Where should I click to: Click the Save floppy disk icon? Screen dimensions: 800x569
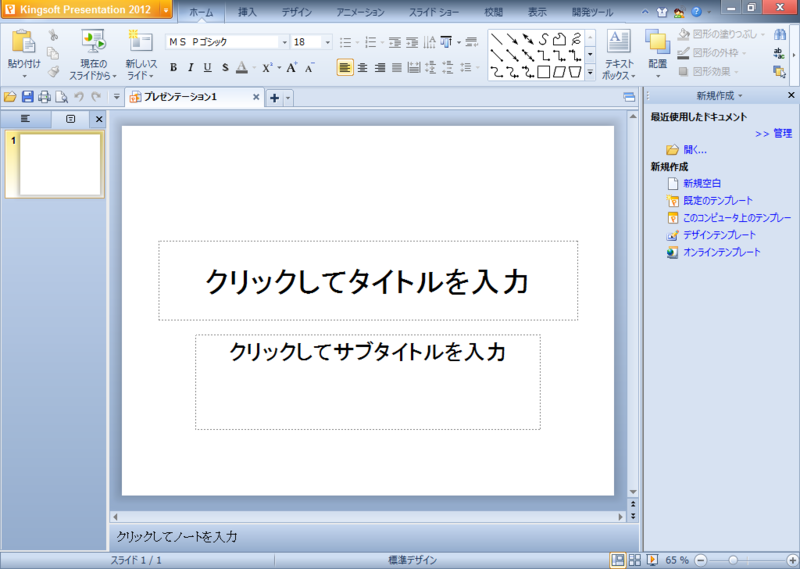click(28, 97)
